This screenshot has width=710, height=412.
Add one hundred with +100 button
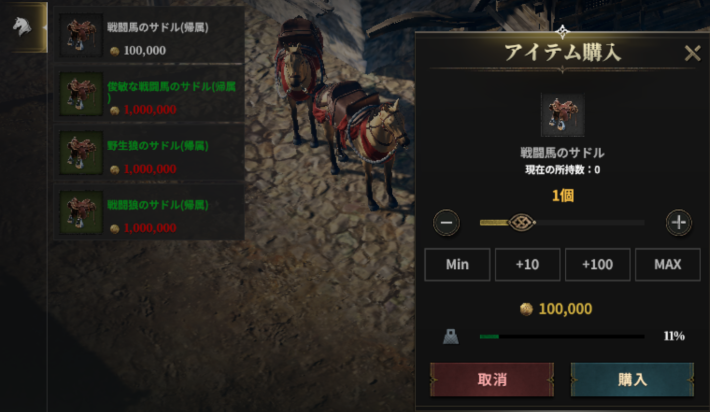coord(597,264)
